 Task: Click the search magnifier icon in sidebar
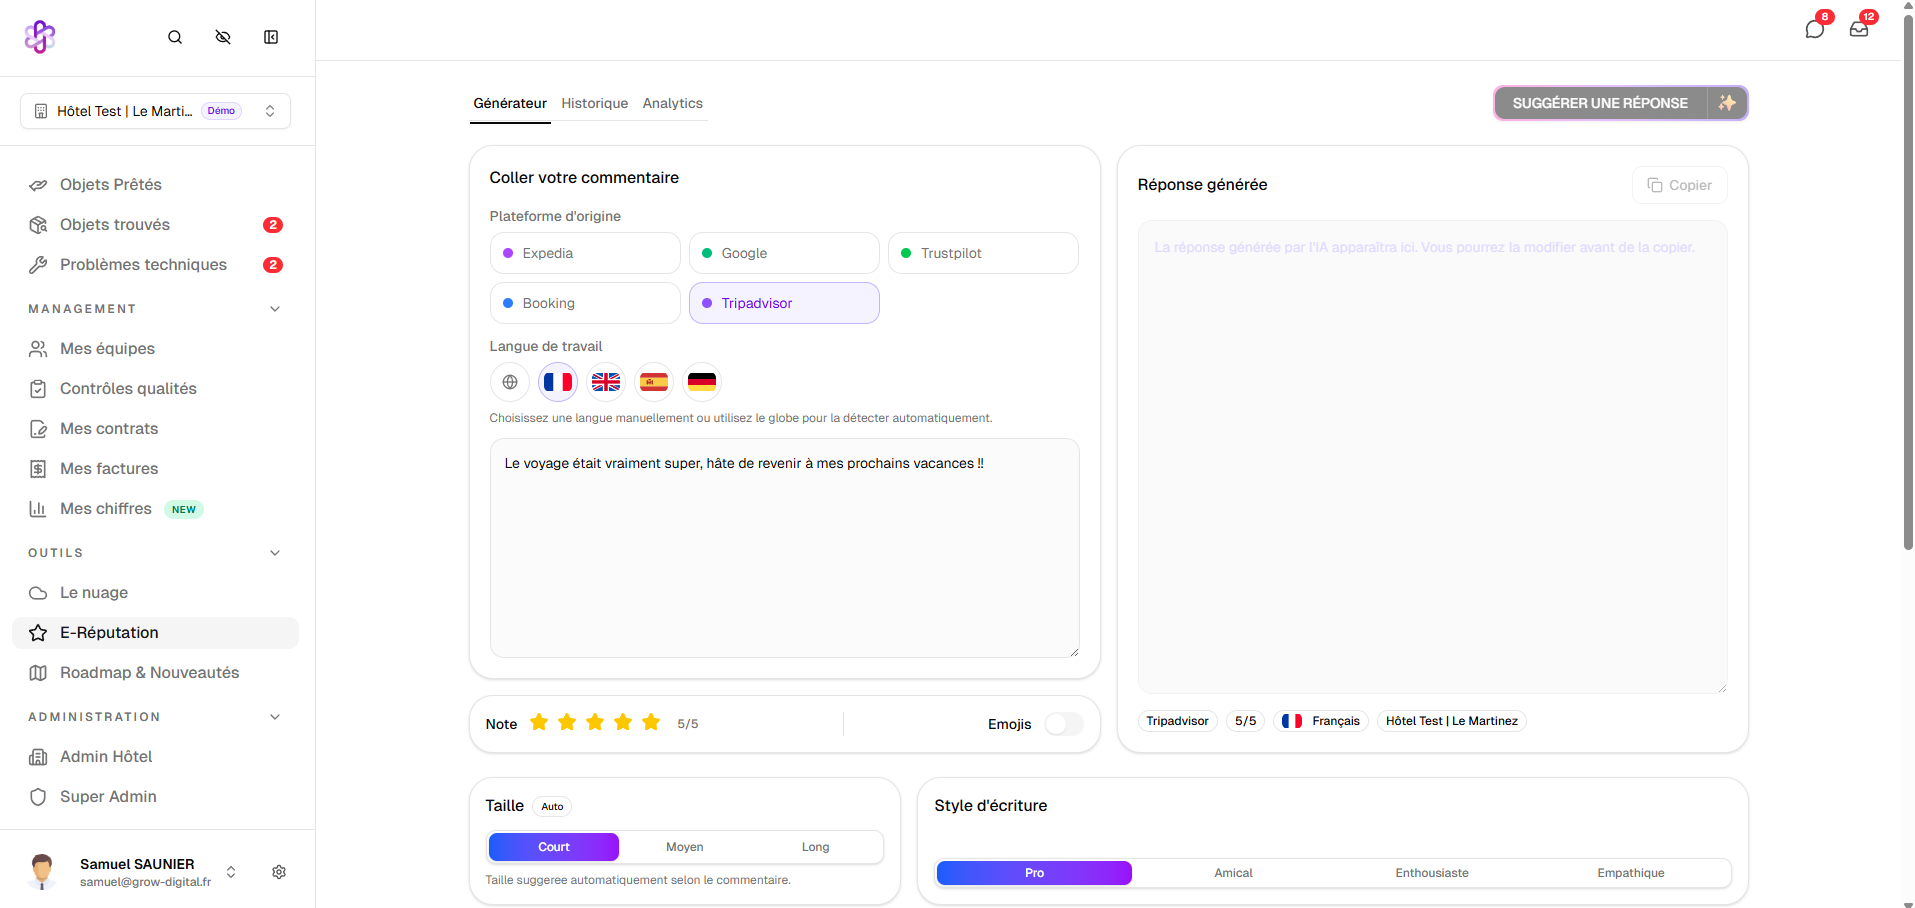[175, 37]
